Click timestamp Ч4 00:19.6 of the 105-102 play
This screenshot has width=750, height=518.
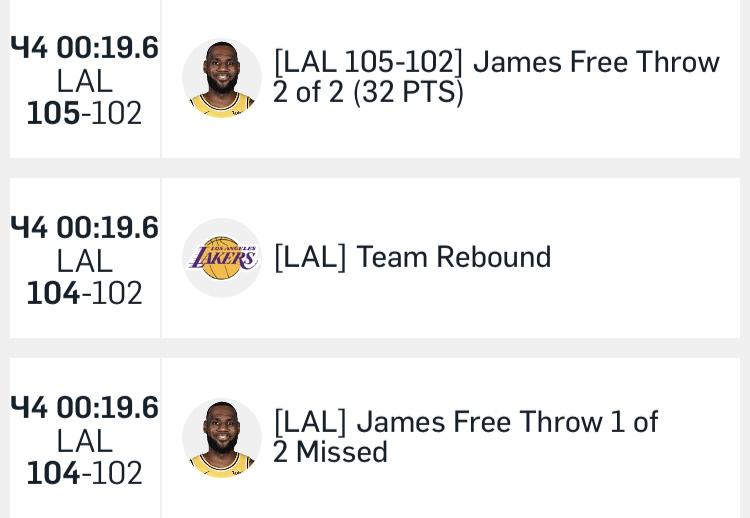pyautogui.click(x=84, y=48)
